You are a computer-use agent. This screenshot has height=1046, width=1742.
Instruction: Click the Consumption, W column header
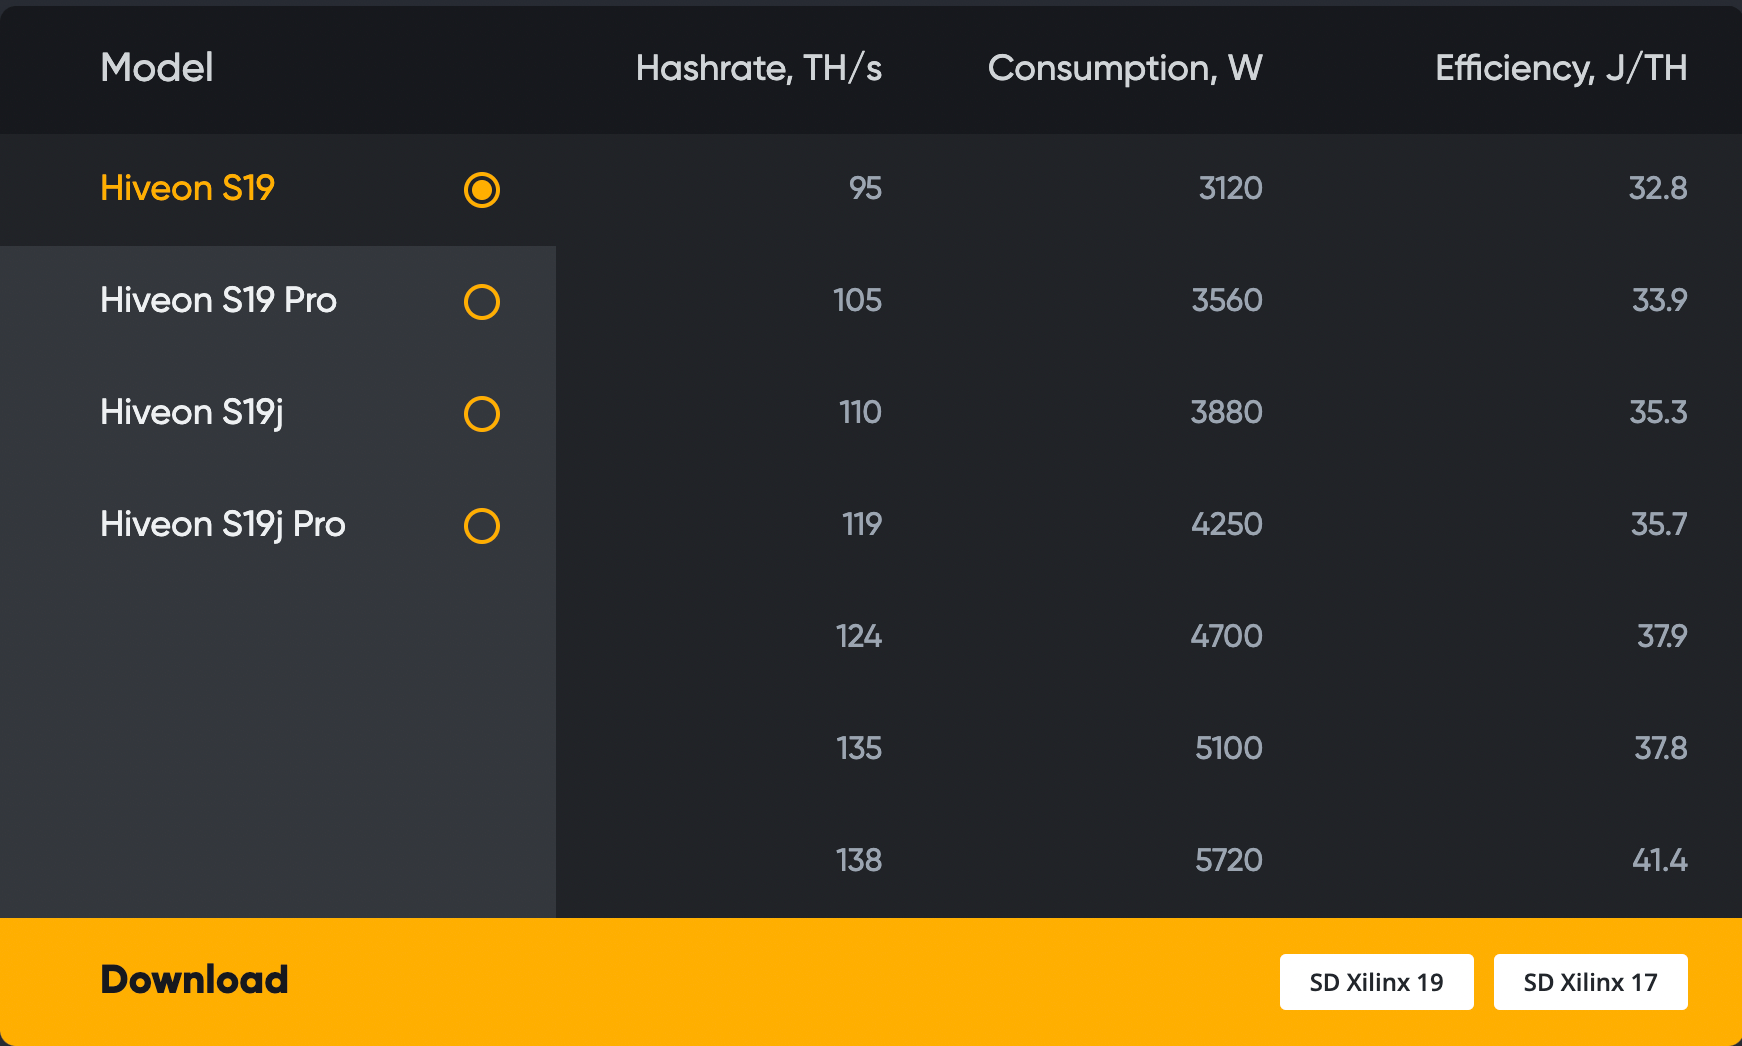click(x=1125, y=68)
